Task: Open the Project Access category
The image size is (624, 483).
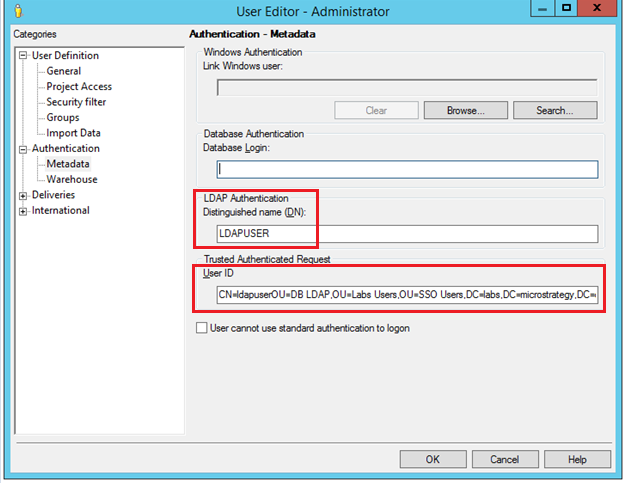Action: click(78, 87)
